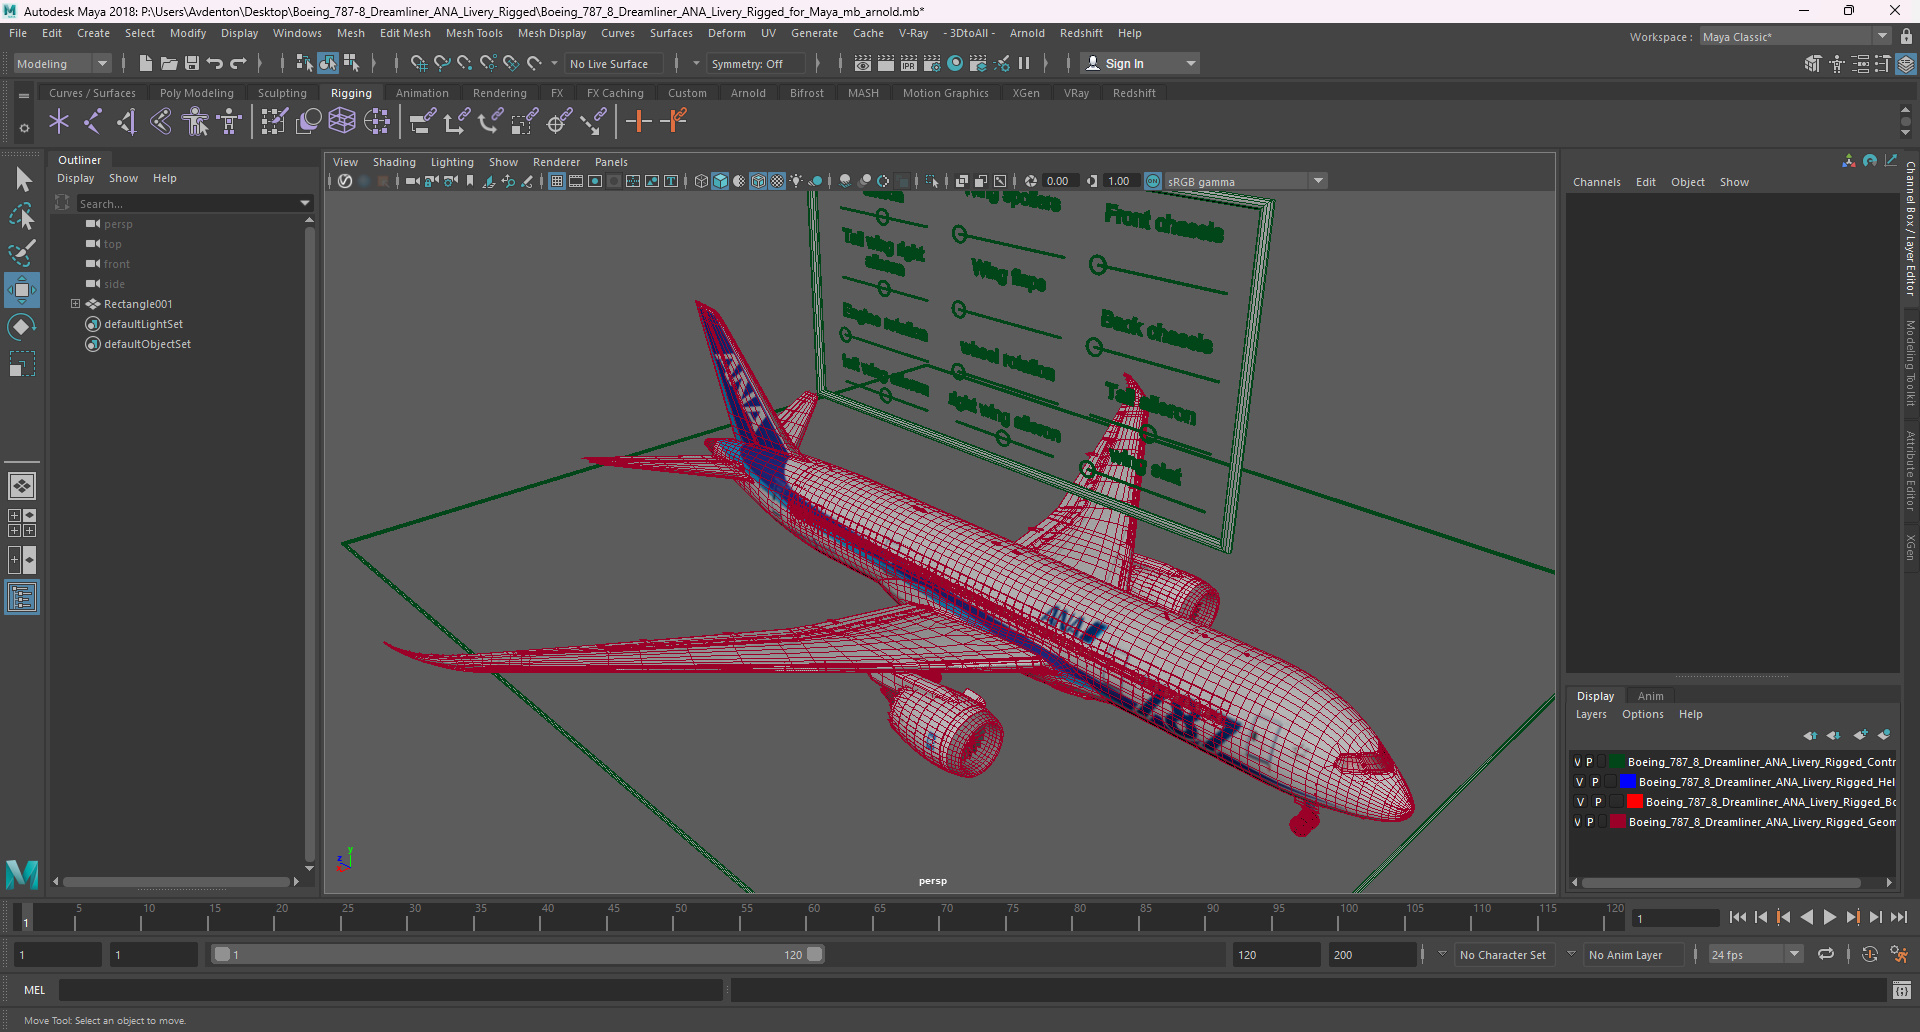Toggle display type box of Rigged_Bo layer
This screenshot has width=1920, height=1032.
pyautogui.click(x=1615, y=802)
